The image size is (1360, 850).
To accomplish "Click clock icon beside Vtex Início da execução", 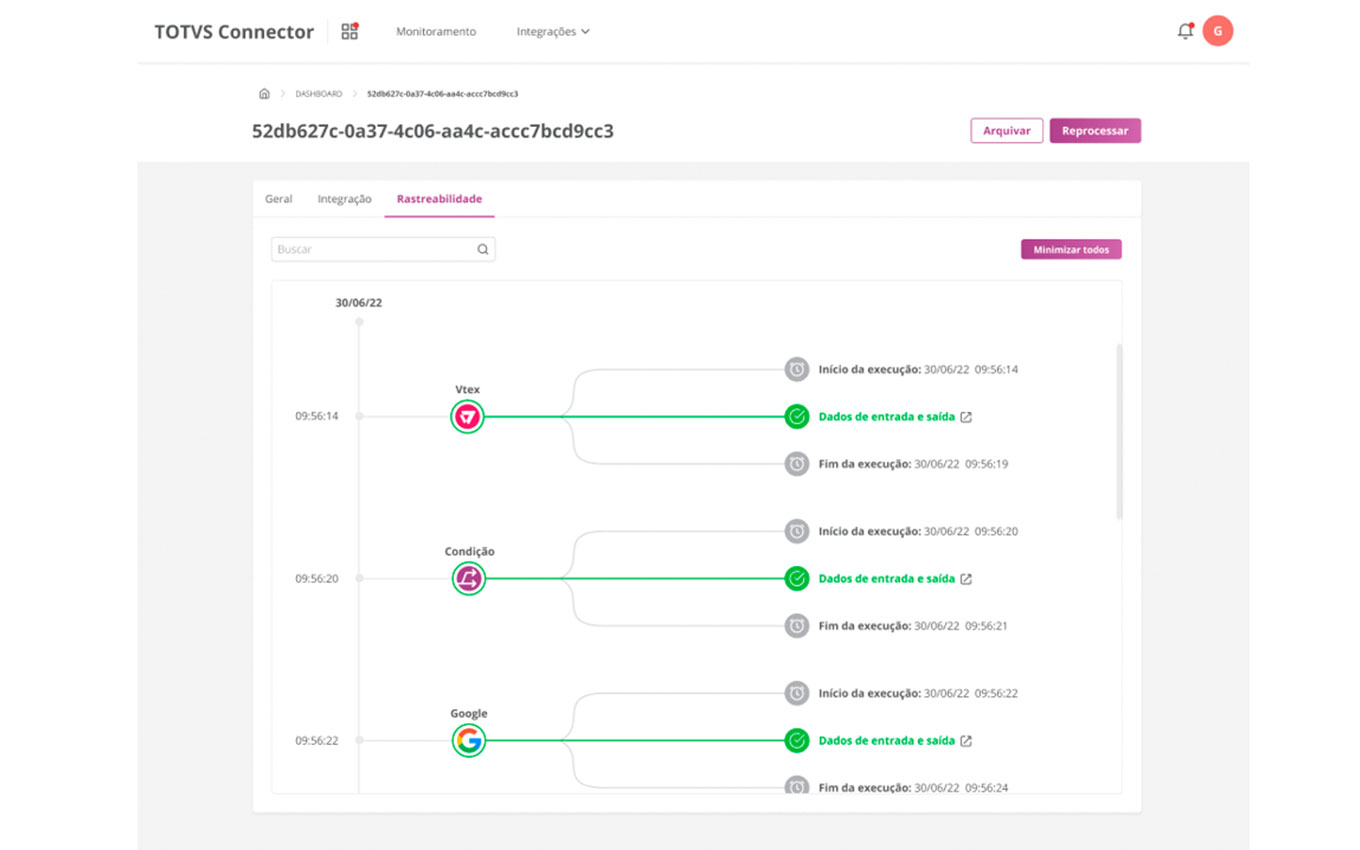I will (x=796, y=369).
